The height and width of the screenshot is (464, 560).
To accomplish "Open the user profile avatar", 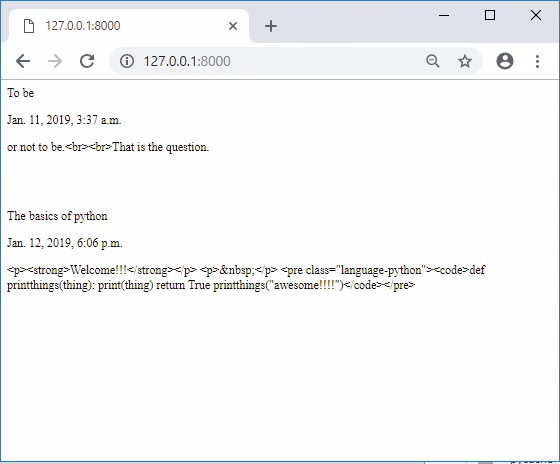I will (x=505, y=61).
